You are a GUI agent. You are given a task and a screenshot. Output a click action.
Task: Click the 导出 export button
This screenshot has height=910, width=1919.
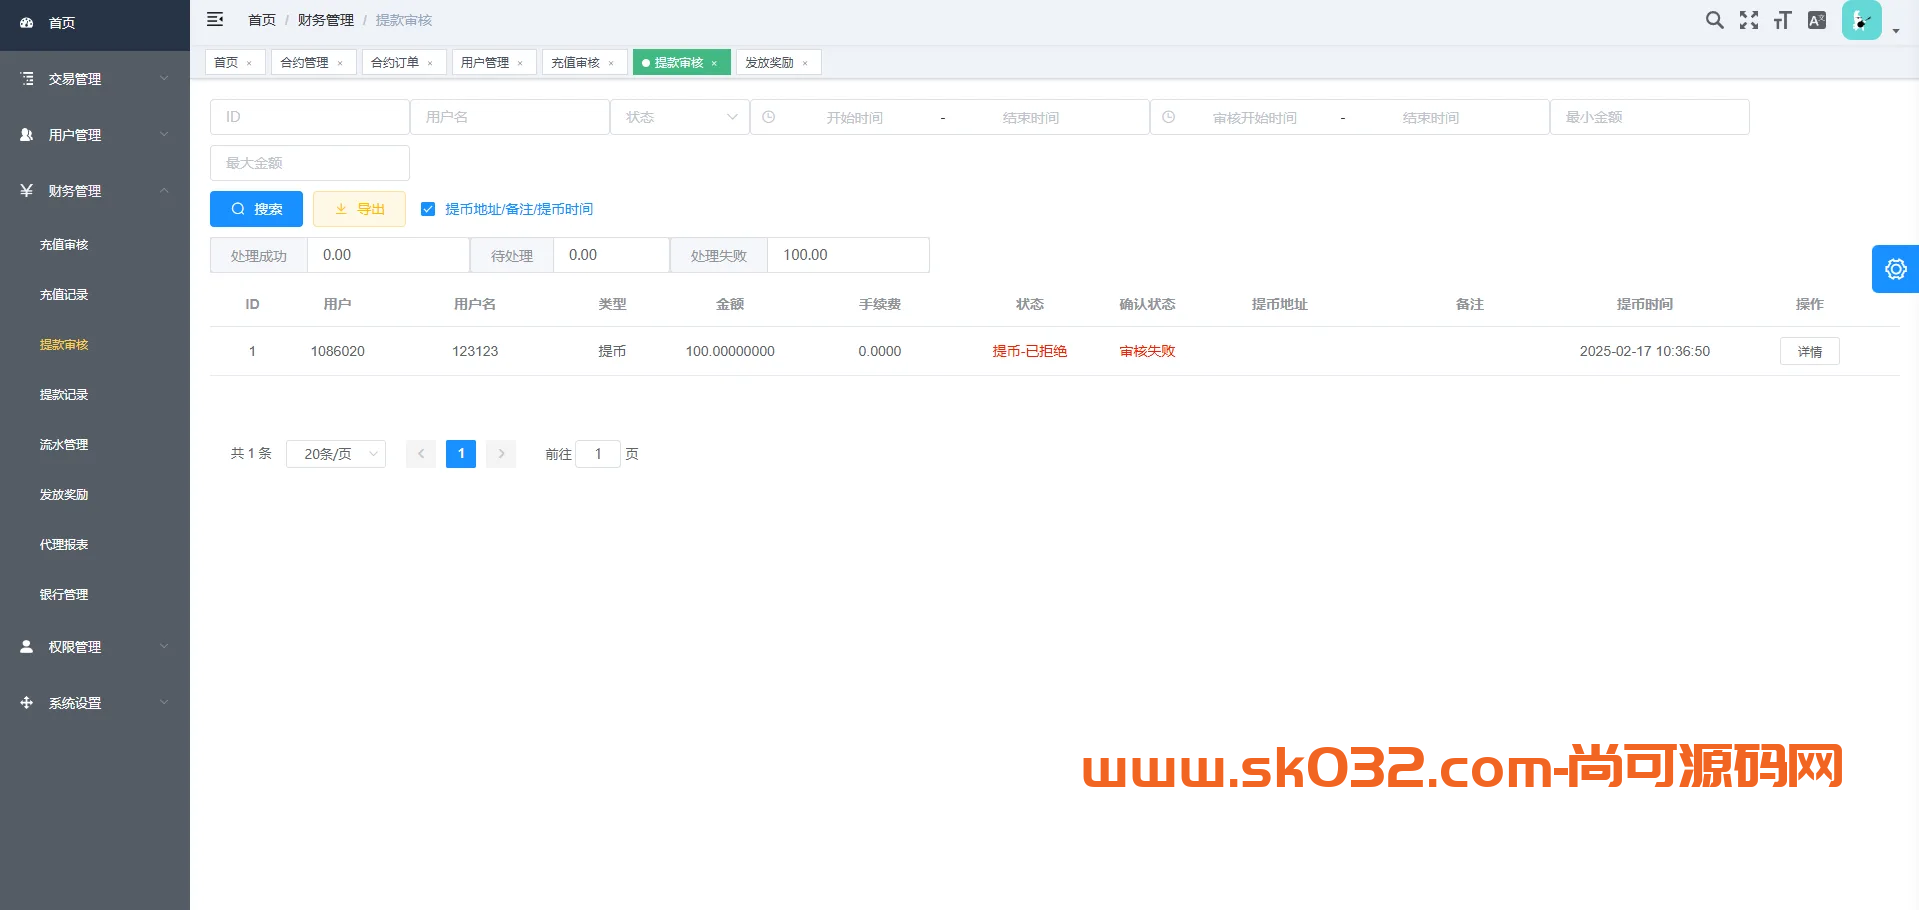(x=359, y=209)
